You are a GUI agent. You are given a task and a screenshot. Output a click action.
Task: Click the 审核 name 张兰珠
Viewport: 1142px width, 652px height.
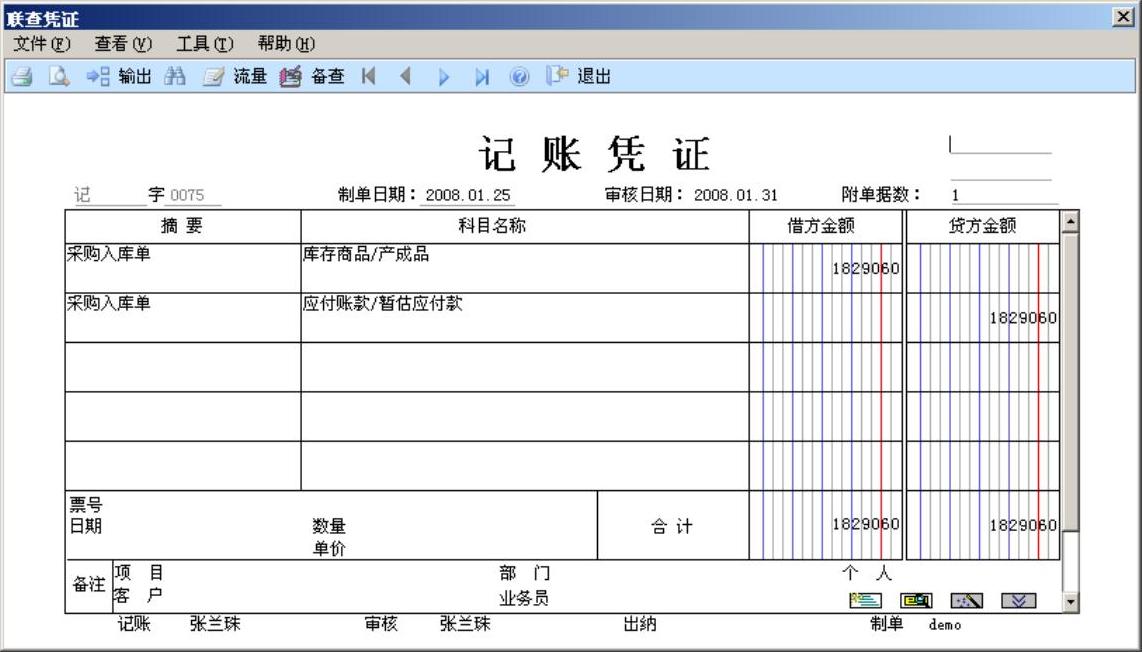pos(465,624)
